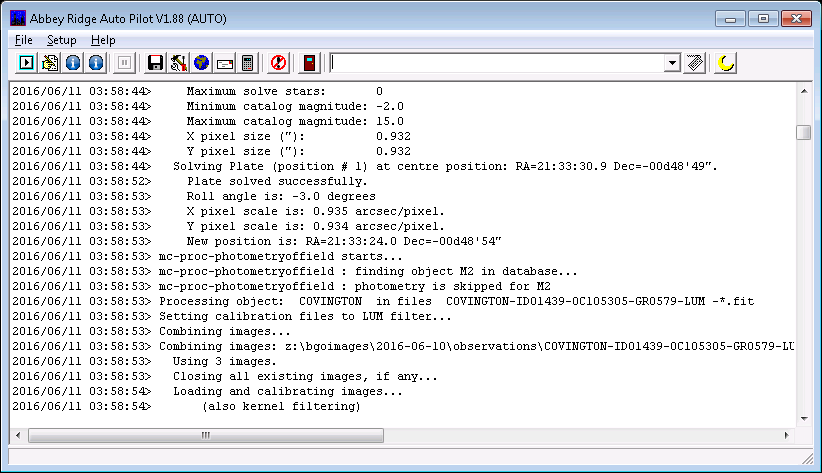Click the horizontal scrollbar right arrow
This screenshot has width=822, height=473.
[786, 435]
